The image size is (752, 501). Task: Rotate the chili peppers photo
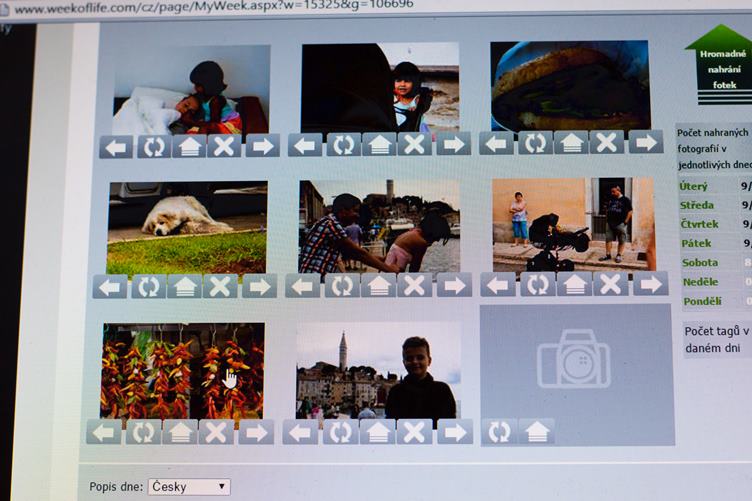tap(143, 432)
